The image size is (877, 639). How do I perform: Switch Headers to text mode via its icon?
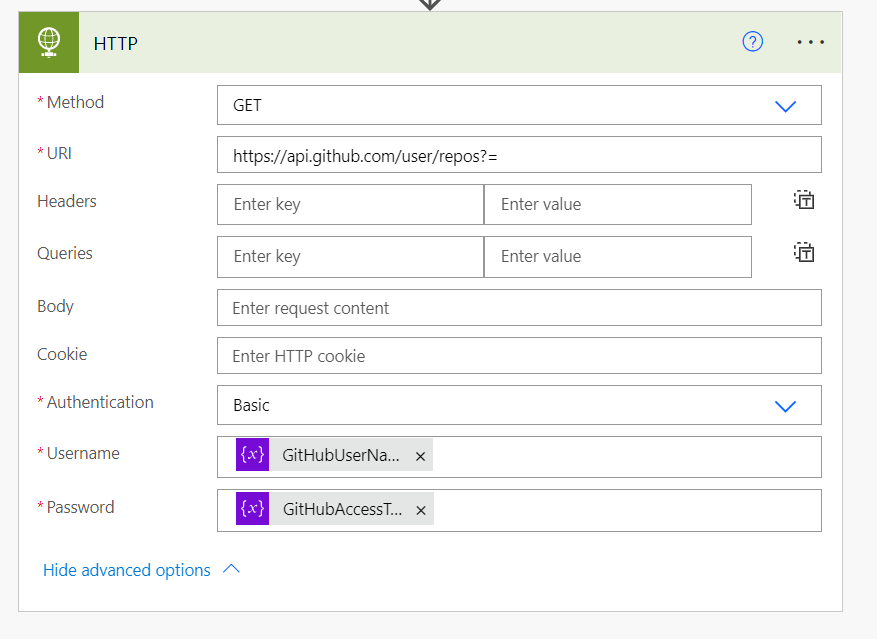click(x=804, y=199)
